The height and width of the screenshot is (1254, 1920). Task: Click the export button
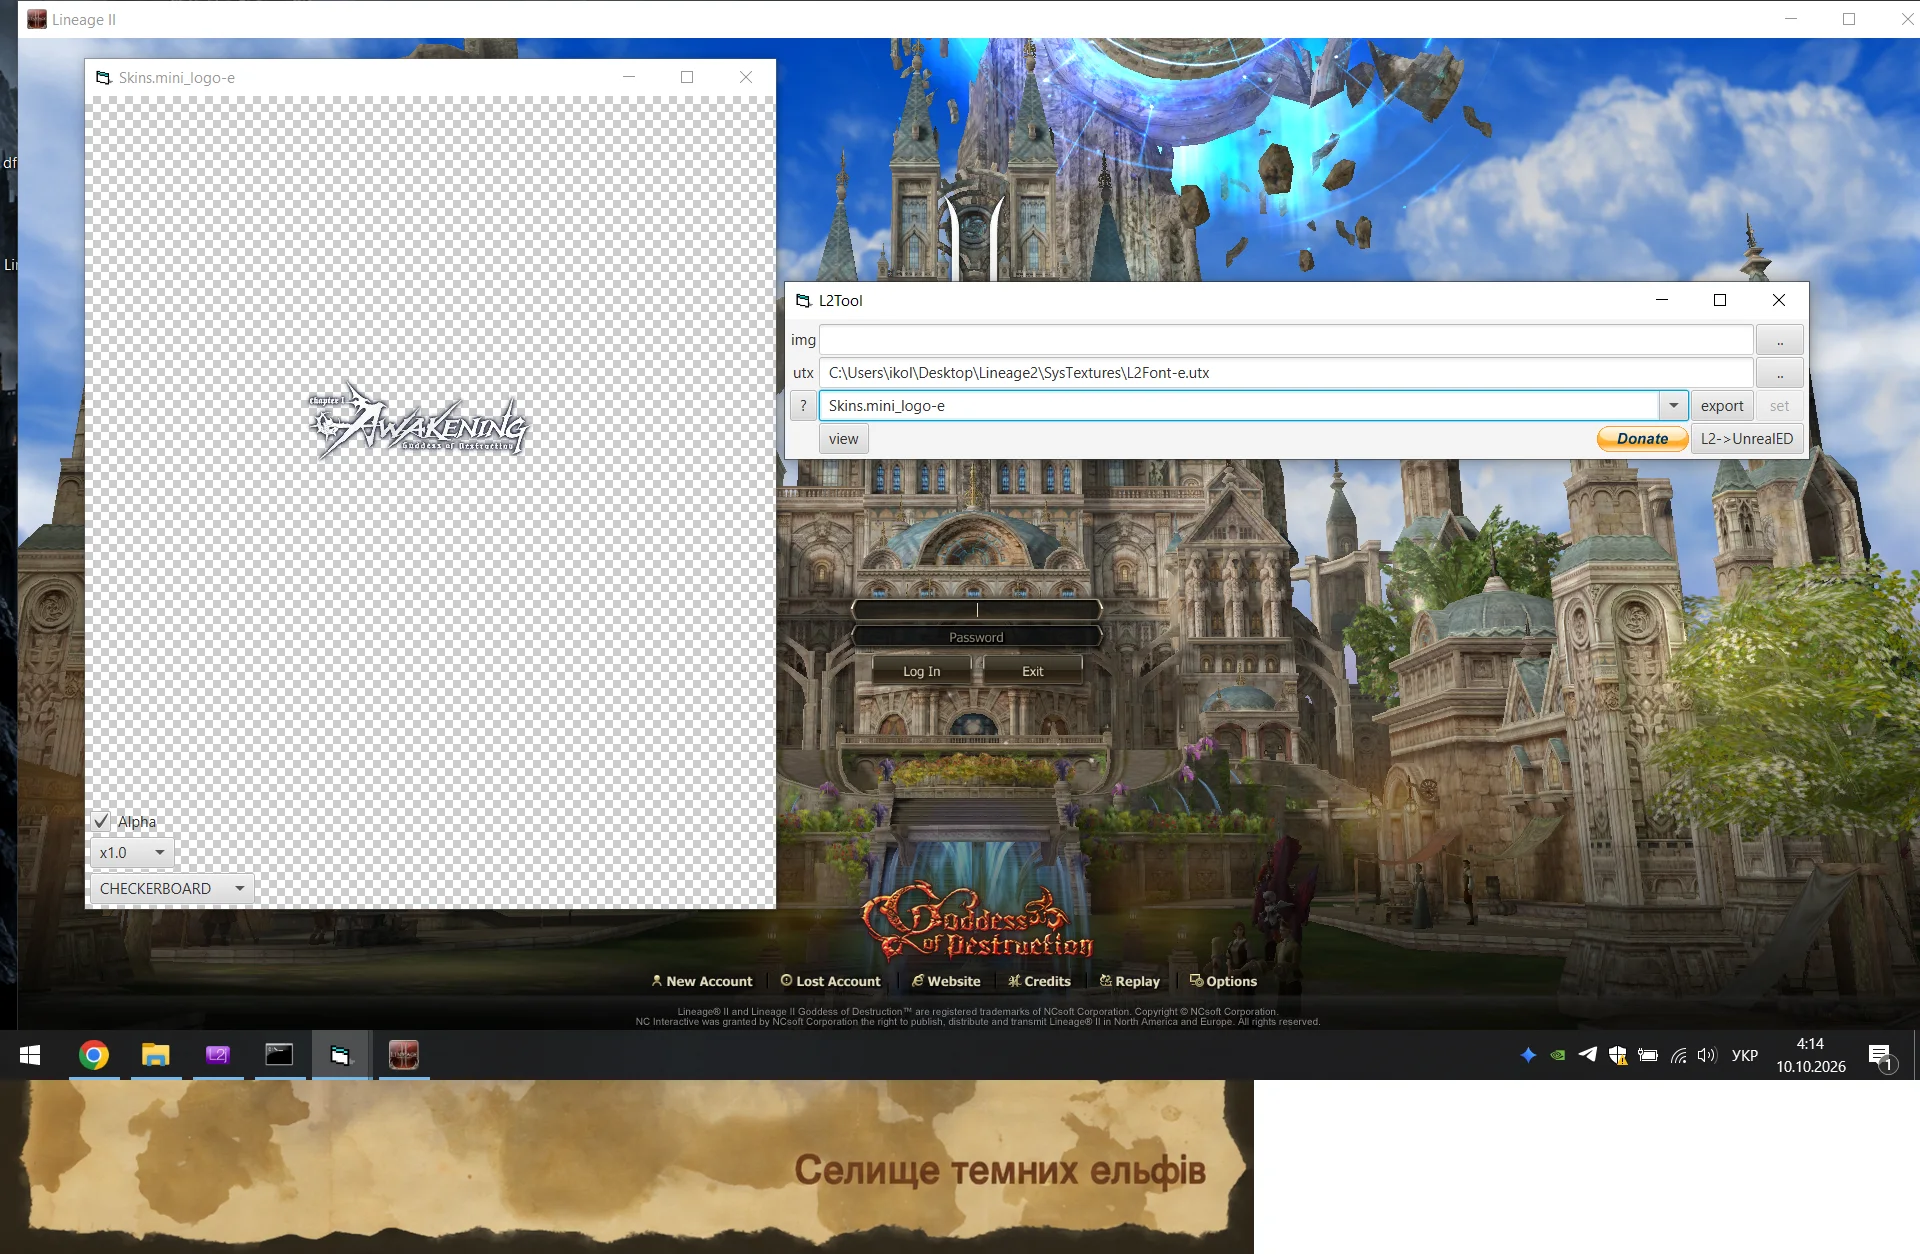[x=1721, y=405]
